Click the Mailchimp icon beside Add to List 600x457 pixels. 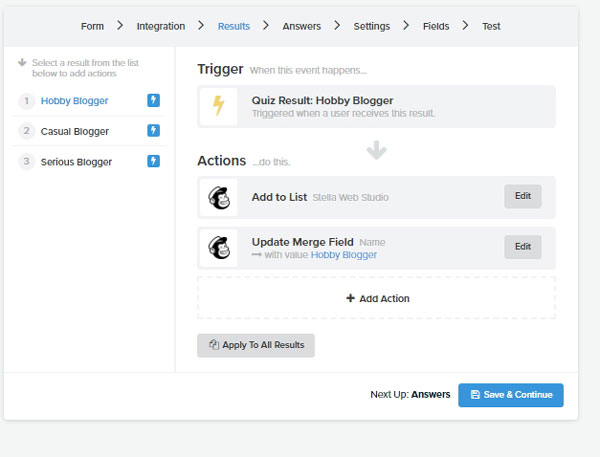[219, 197]
